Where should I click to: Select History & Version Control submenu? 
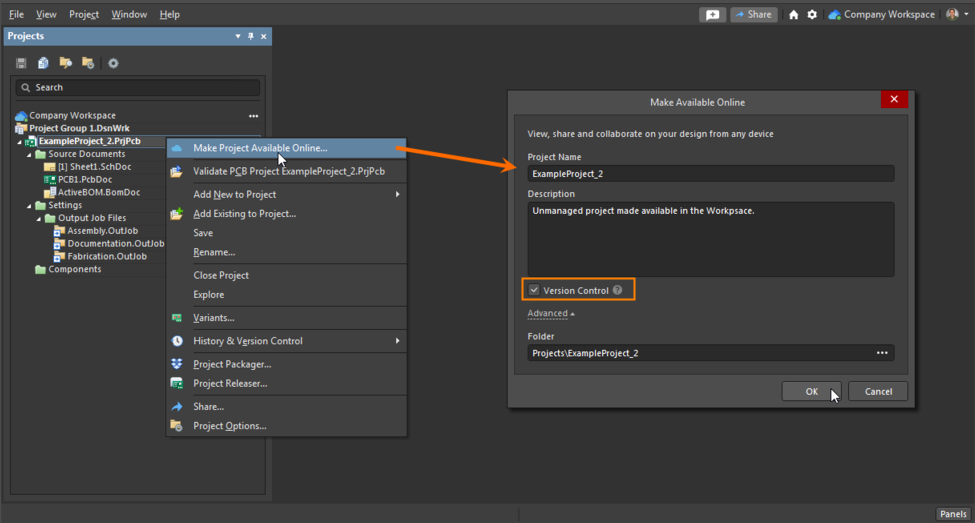[x=248, y=341]
